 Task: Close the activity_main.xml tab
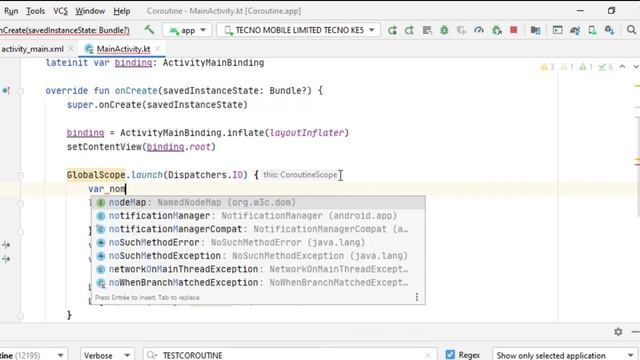point(71,49)
